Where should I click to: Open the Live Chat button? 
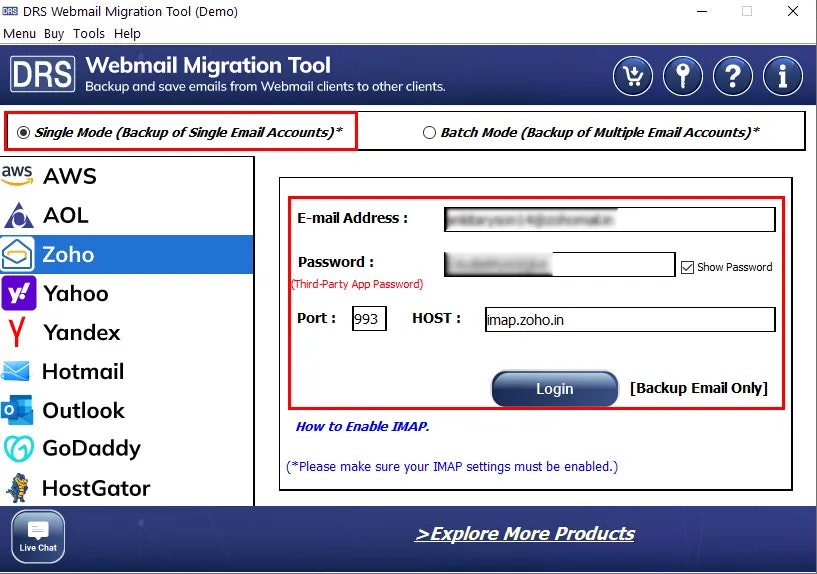coord(38,536)
